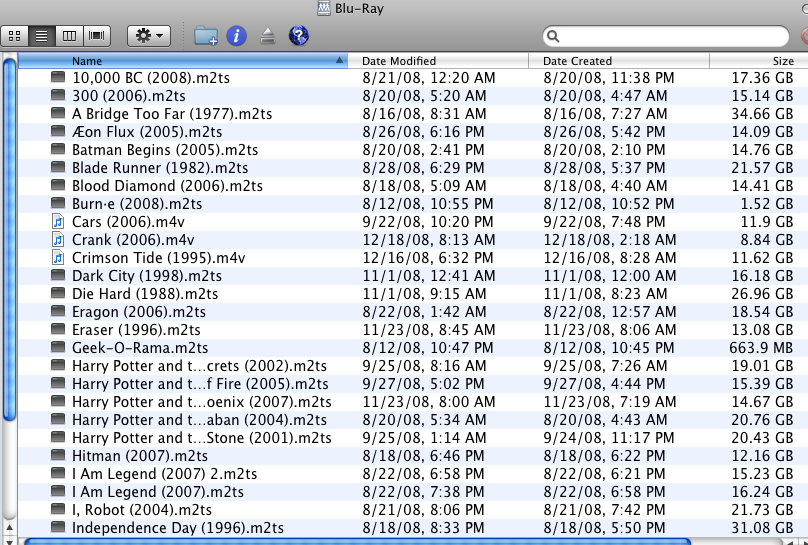The width and height of the screenshot is (808, 545).
Task: Click the horizontal scrollbar thumb
Action: click(x=357, y=541)
